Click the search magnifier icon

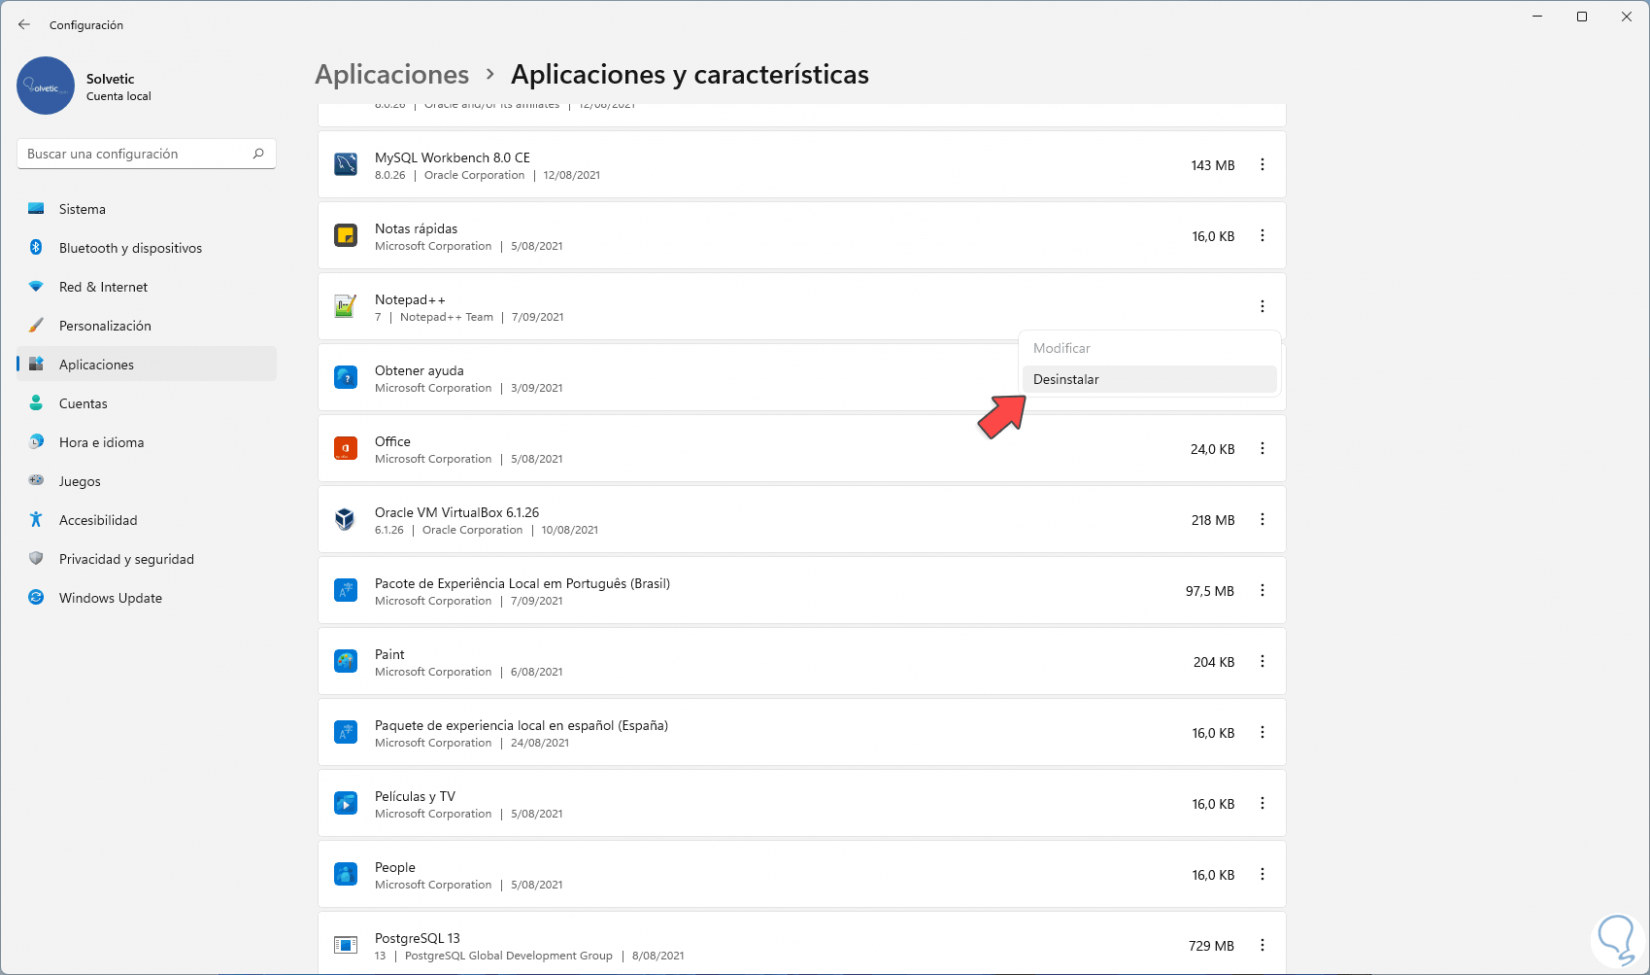(258, 154)
